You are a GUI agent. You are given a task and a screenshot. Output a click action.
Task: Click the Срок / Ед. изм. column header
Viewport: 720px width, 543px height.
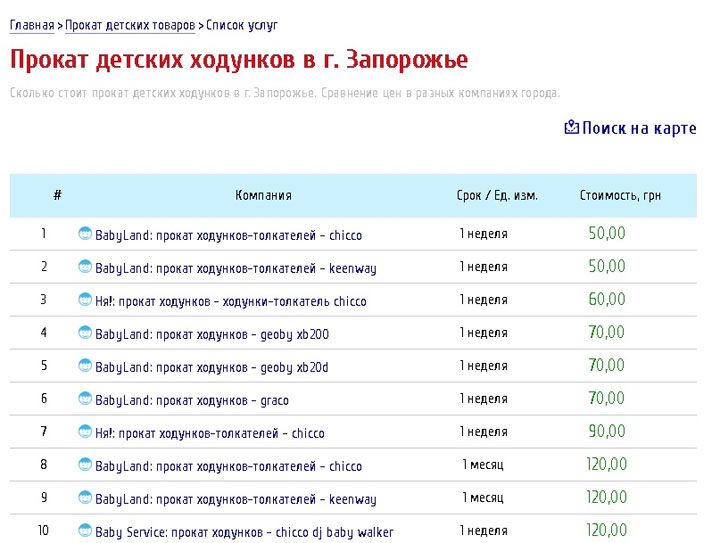pos(497,195)
